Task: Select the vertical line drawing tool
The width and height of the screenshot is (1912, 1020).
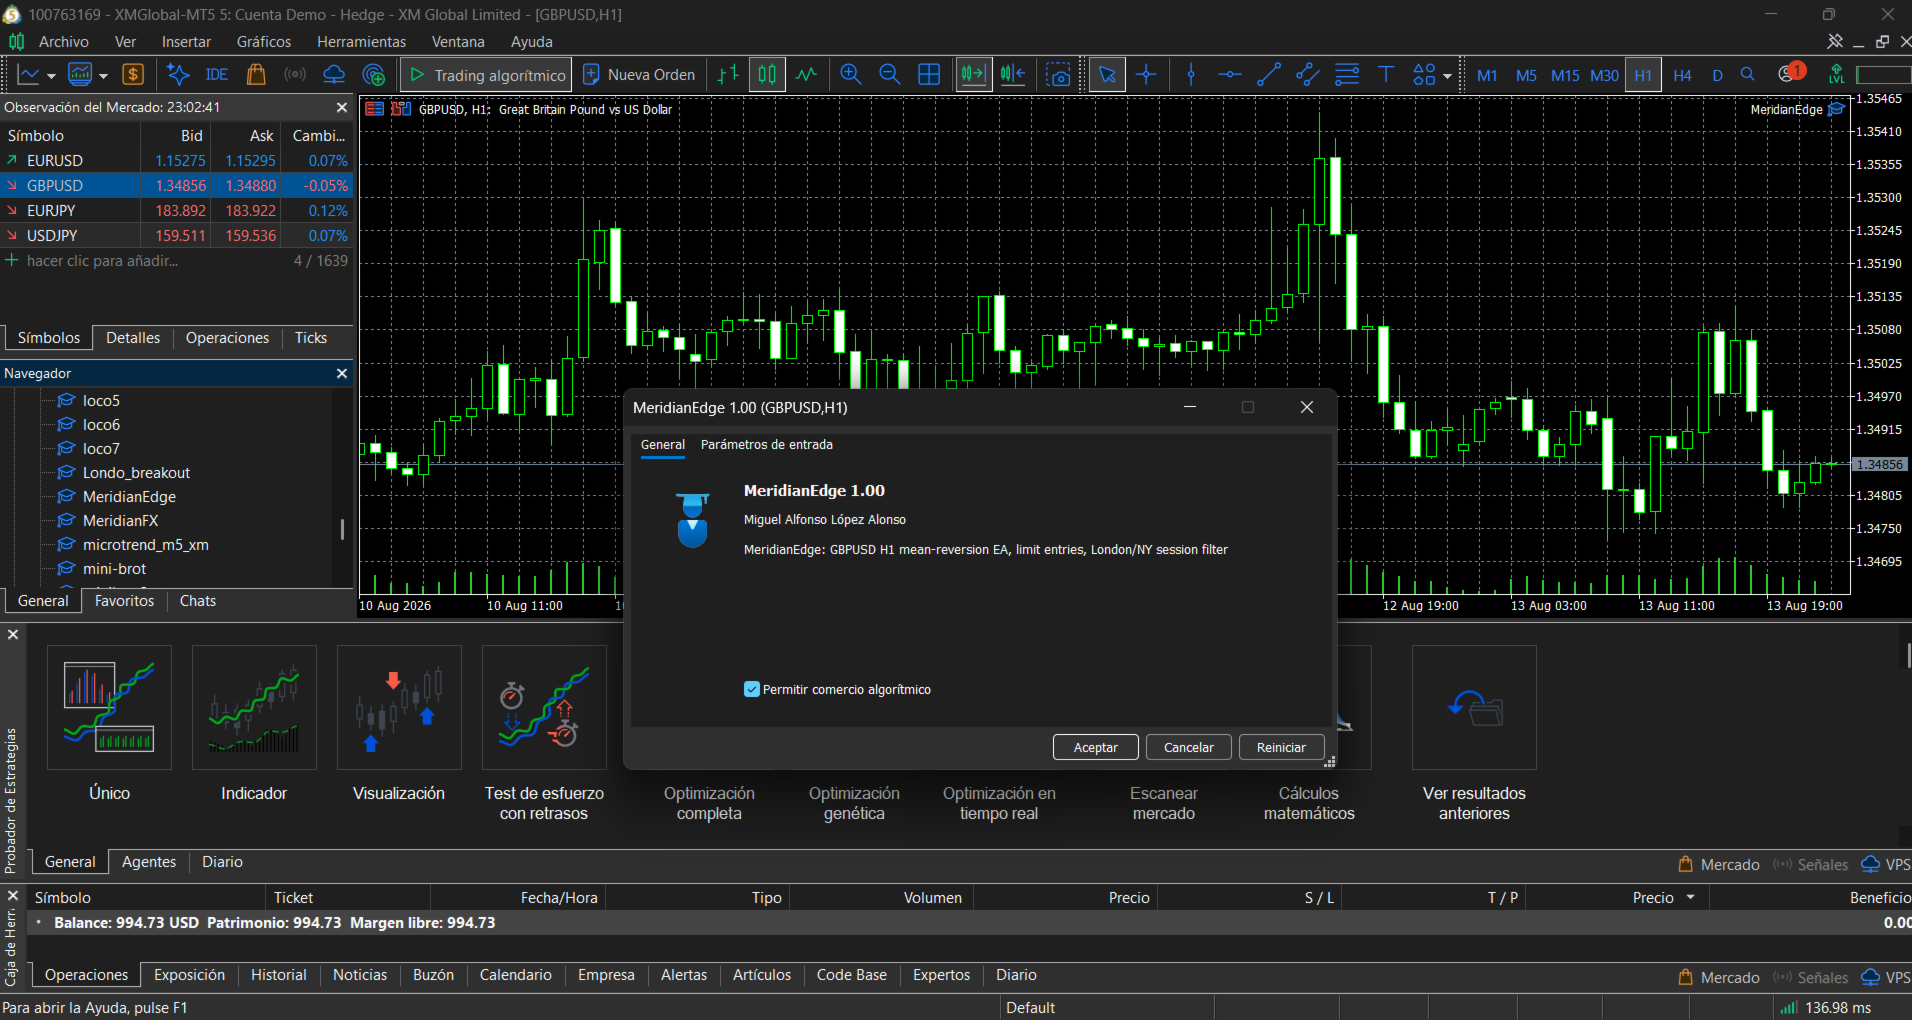Action: point(1190,74)
